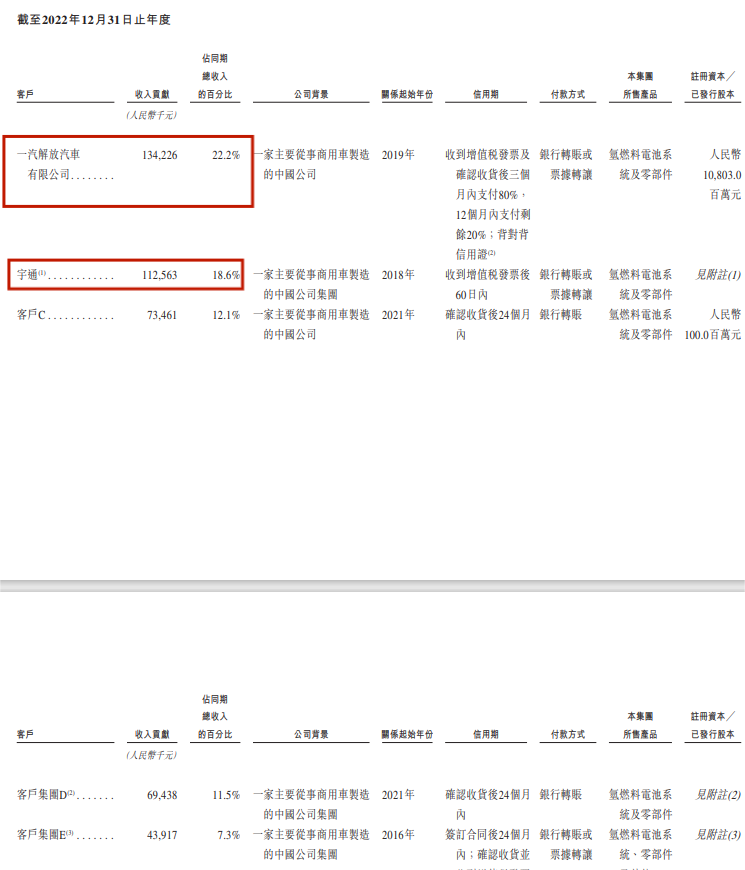Select percentage 22.2%
This screenshot has height=870, width=745.
click(226, 155)
